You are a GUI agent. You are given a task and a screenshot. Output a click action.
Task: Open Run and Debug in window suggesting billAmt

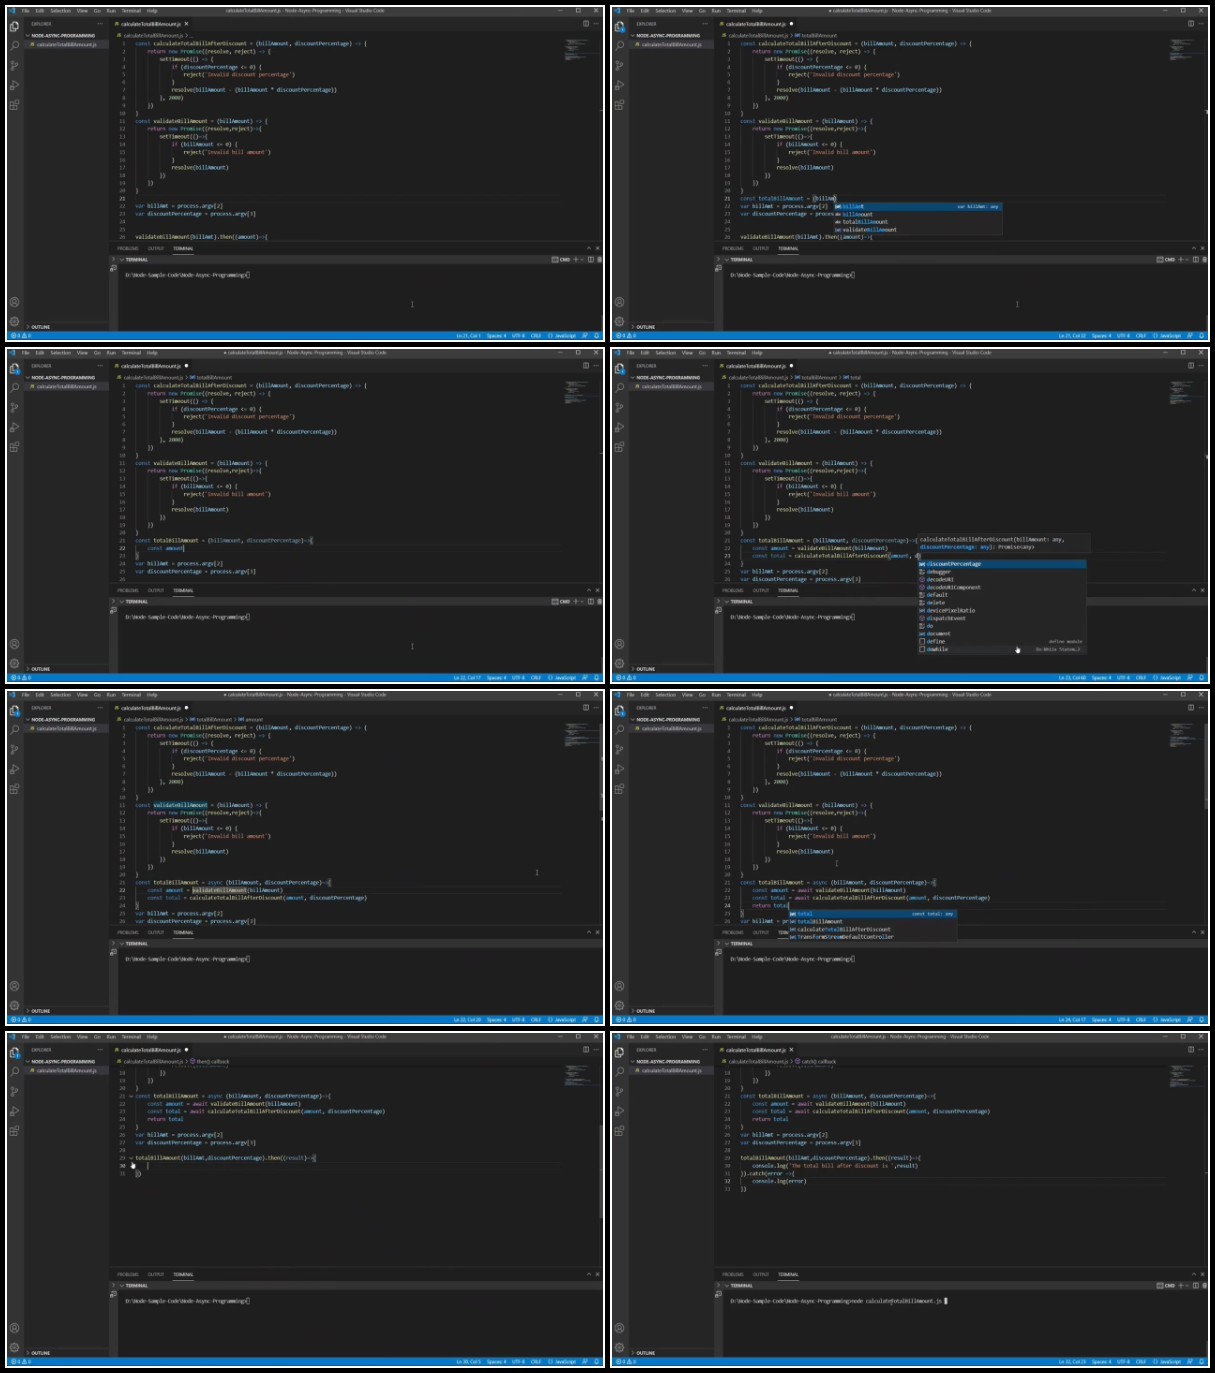[620, 85]
